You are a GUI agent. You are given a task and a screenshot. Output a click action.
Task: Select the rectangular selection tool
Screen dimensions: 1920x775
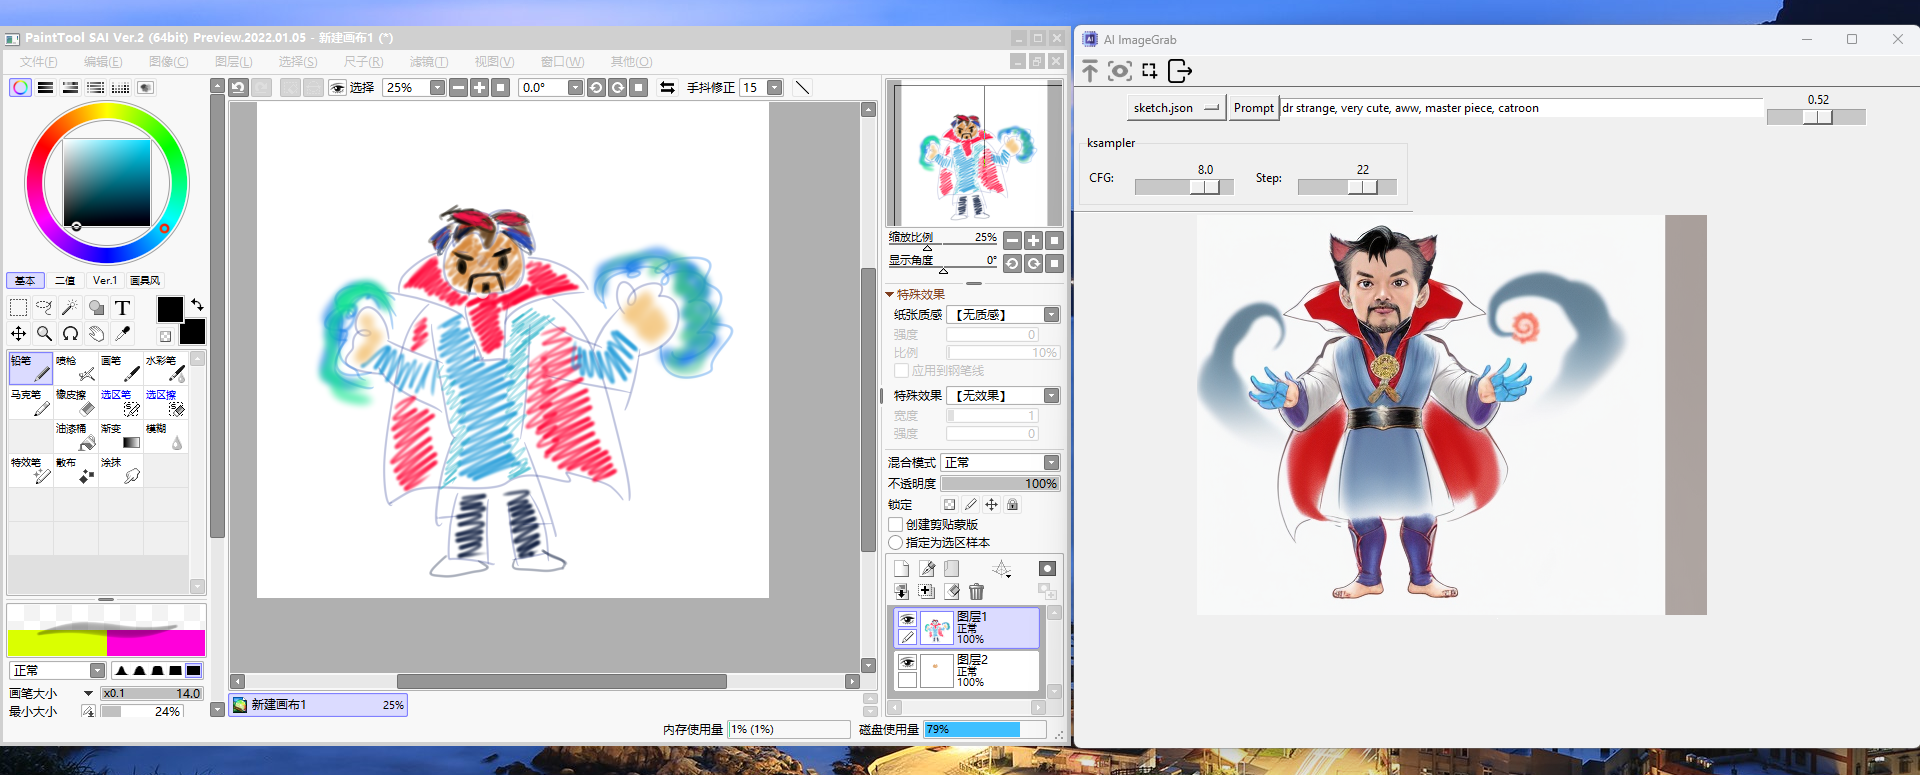coord(18,308)
